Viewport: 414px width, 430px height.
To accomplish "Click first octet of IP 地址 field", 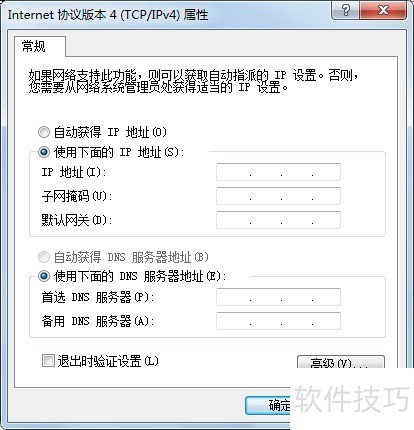I will tap(233, 172).
